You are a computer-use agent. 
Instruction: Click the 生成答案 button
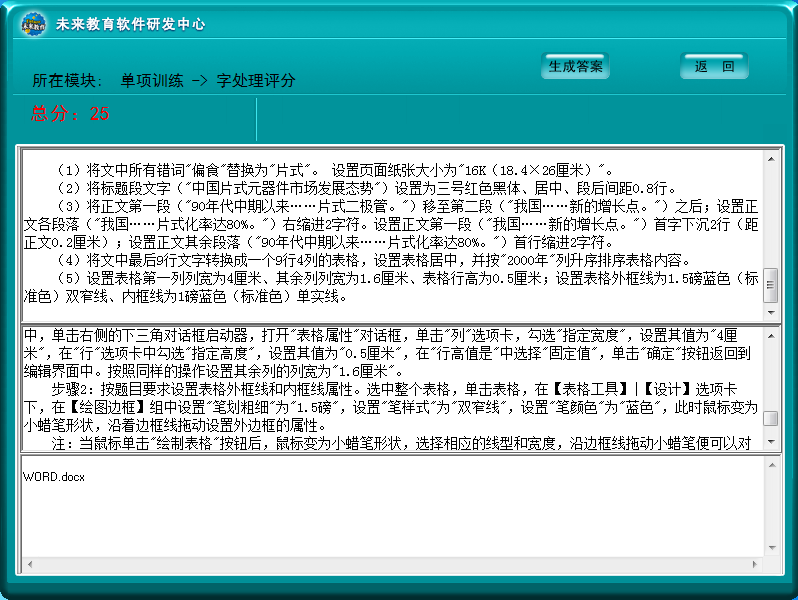click(x=575, y=66)
